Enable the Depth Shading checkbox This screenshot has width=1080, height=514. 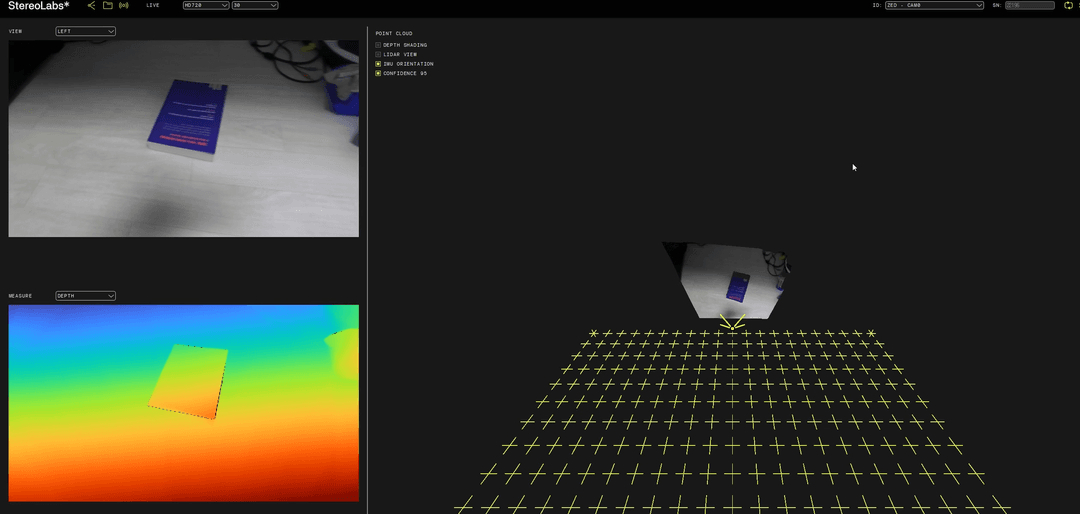tap(378, 45)
